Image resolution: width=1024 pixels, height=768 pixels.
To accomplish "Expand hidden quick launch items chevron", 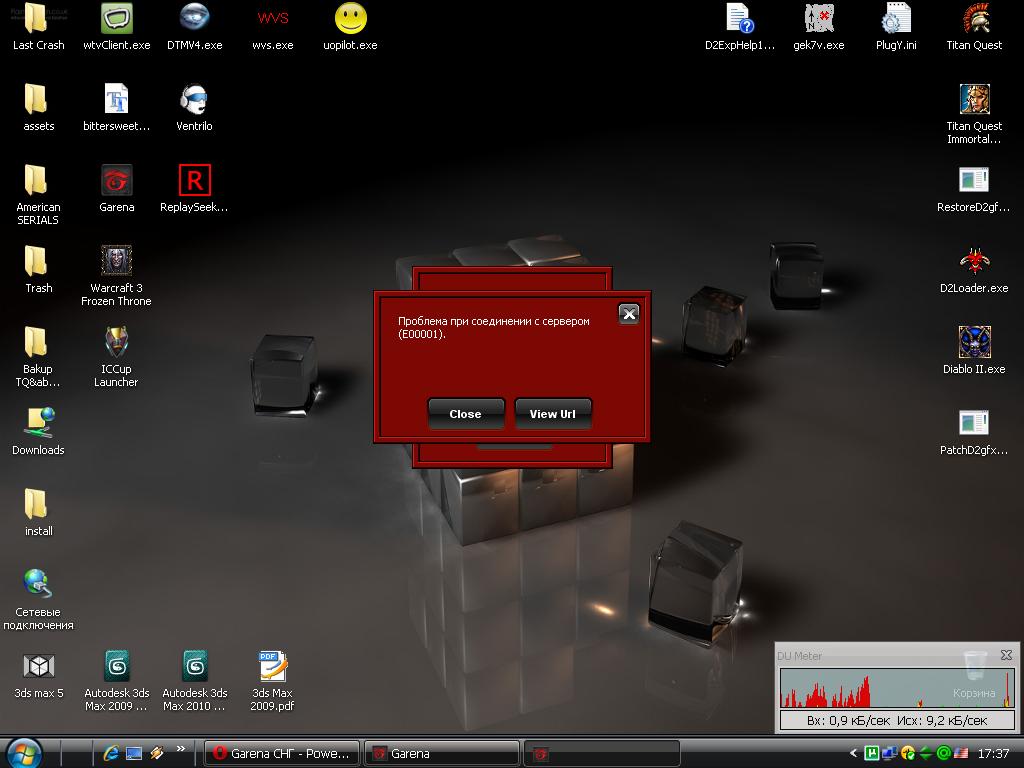I will [181, 748].
